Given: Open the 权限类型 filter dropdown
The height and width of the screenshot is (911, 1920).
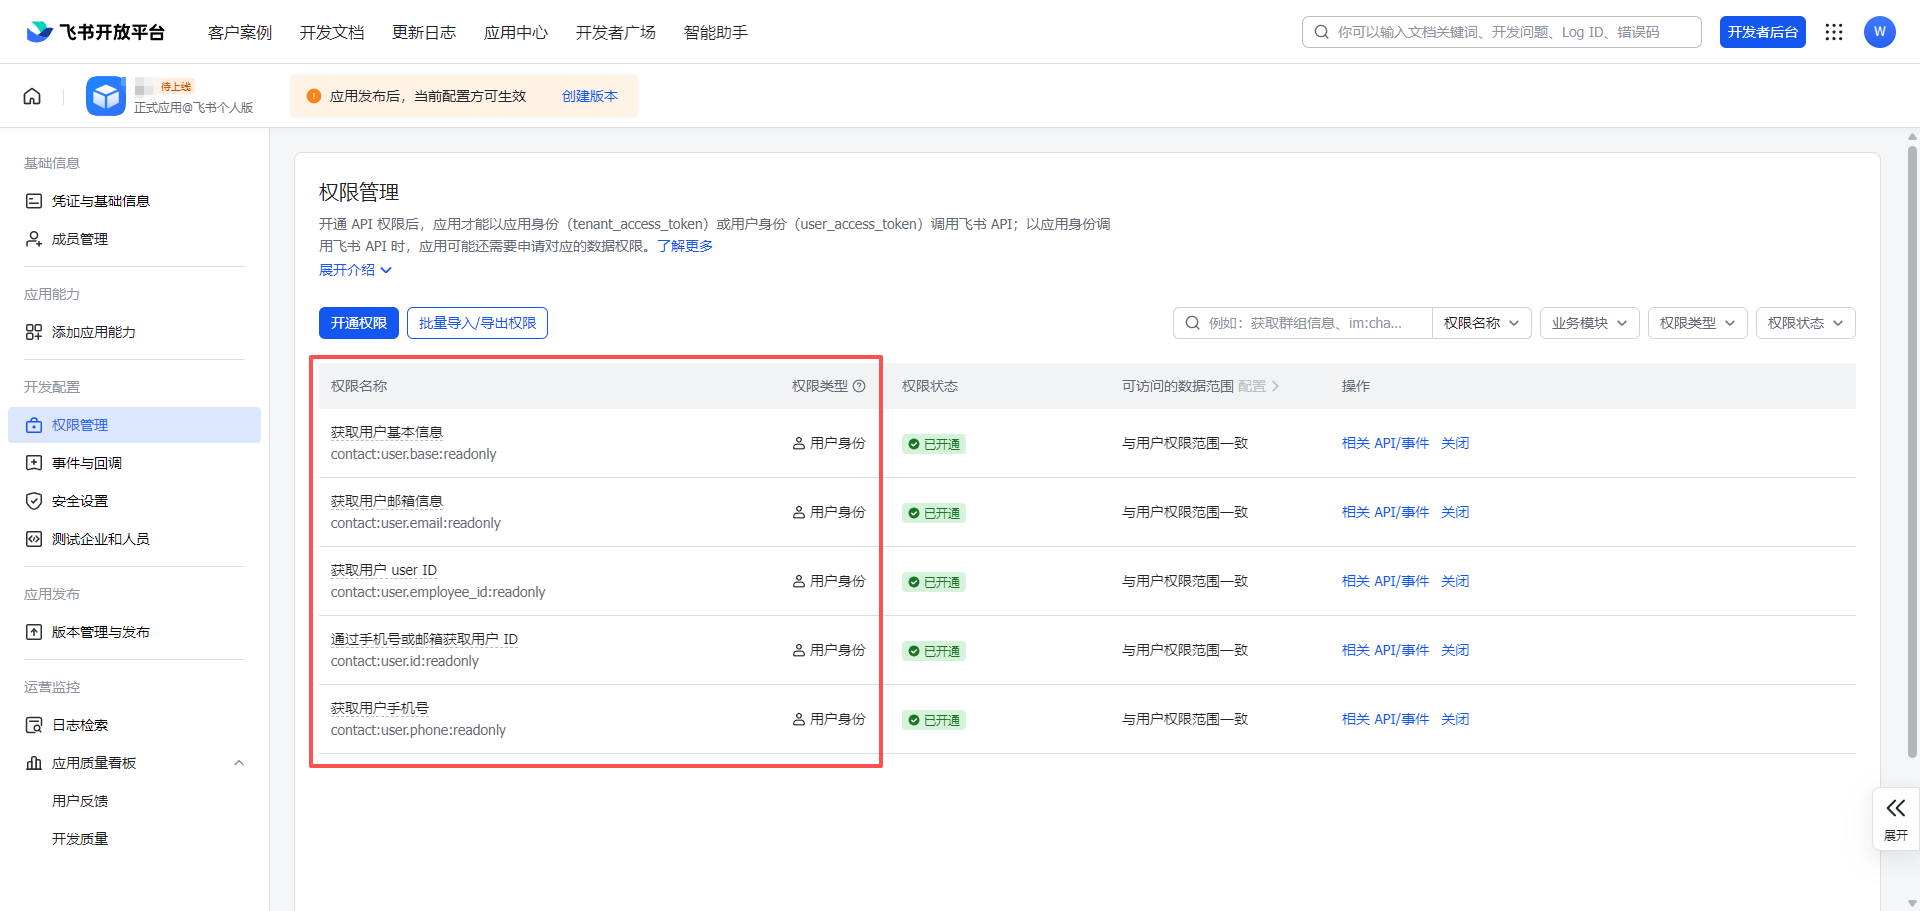Looking at the screenshot, I should pyautogui.click(x=1697, y=323).
